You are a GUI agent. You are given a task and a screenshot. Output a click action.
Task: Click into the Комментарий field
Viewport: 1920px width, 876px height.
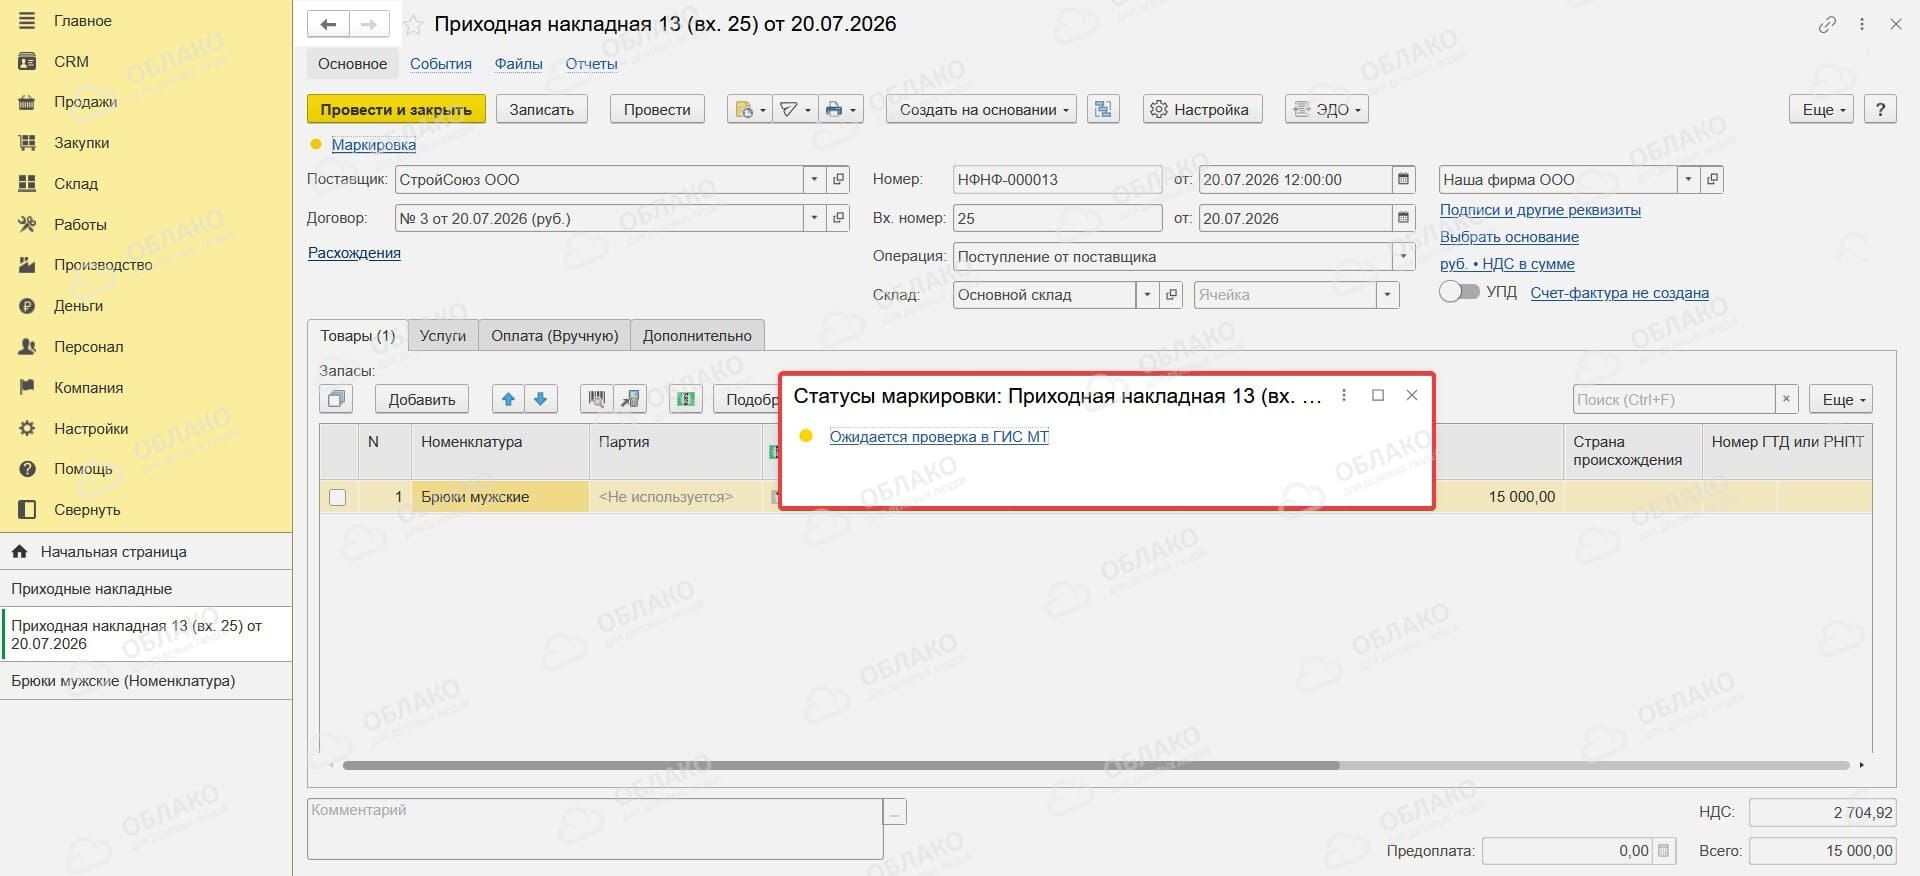[x=595, y=829]
